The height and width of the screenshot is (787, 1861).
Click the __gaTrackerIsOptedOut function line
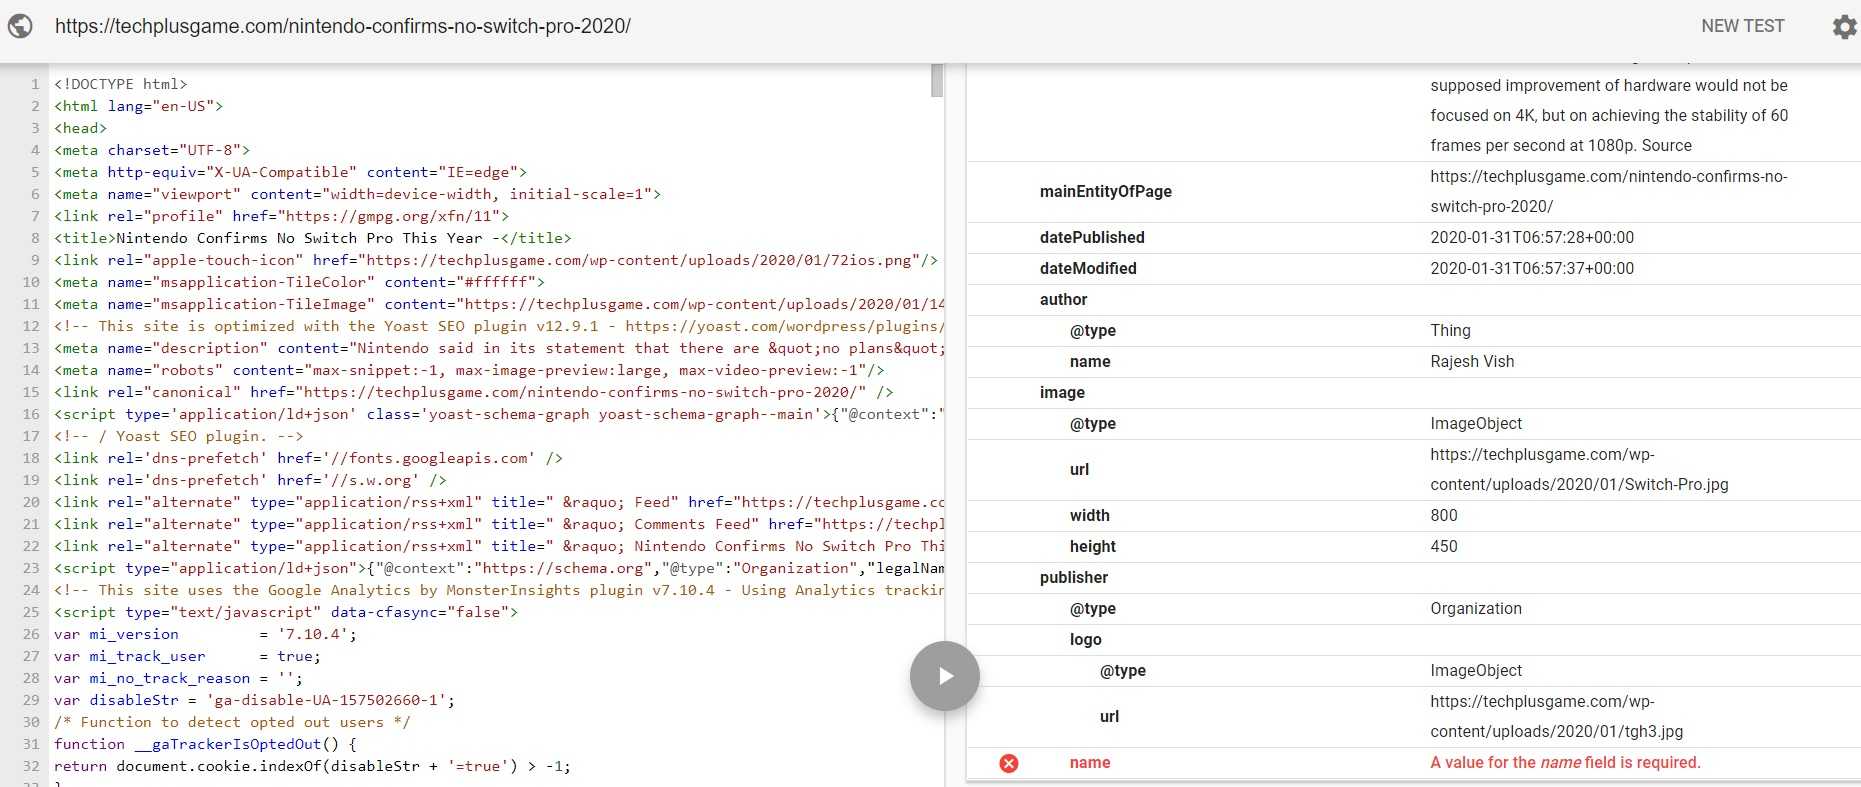coord(206,744)
